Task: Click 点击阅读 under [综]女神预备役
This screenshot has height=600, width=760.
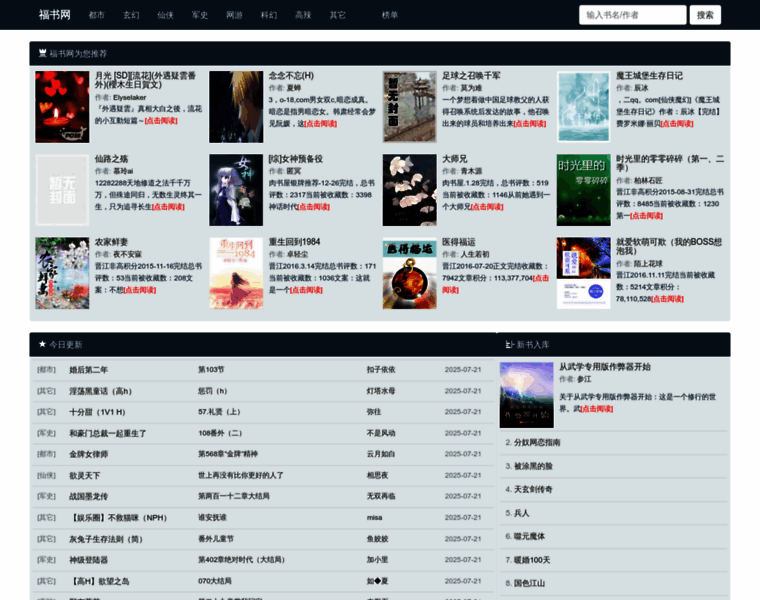Action: click(313, 207)
